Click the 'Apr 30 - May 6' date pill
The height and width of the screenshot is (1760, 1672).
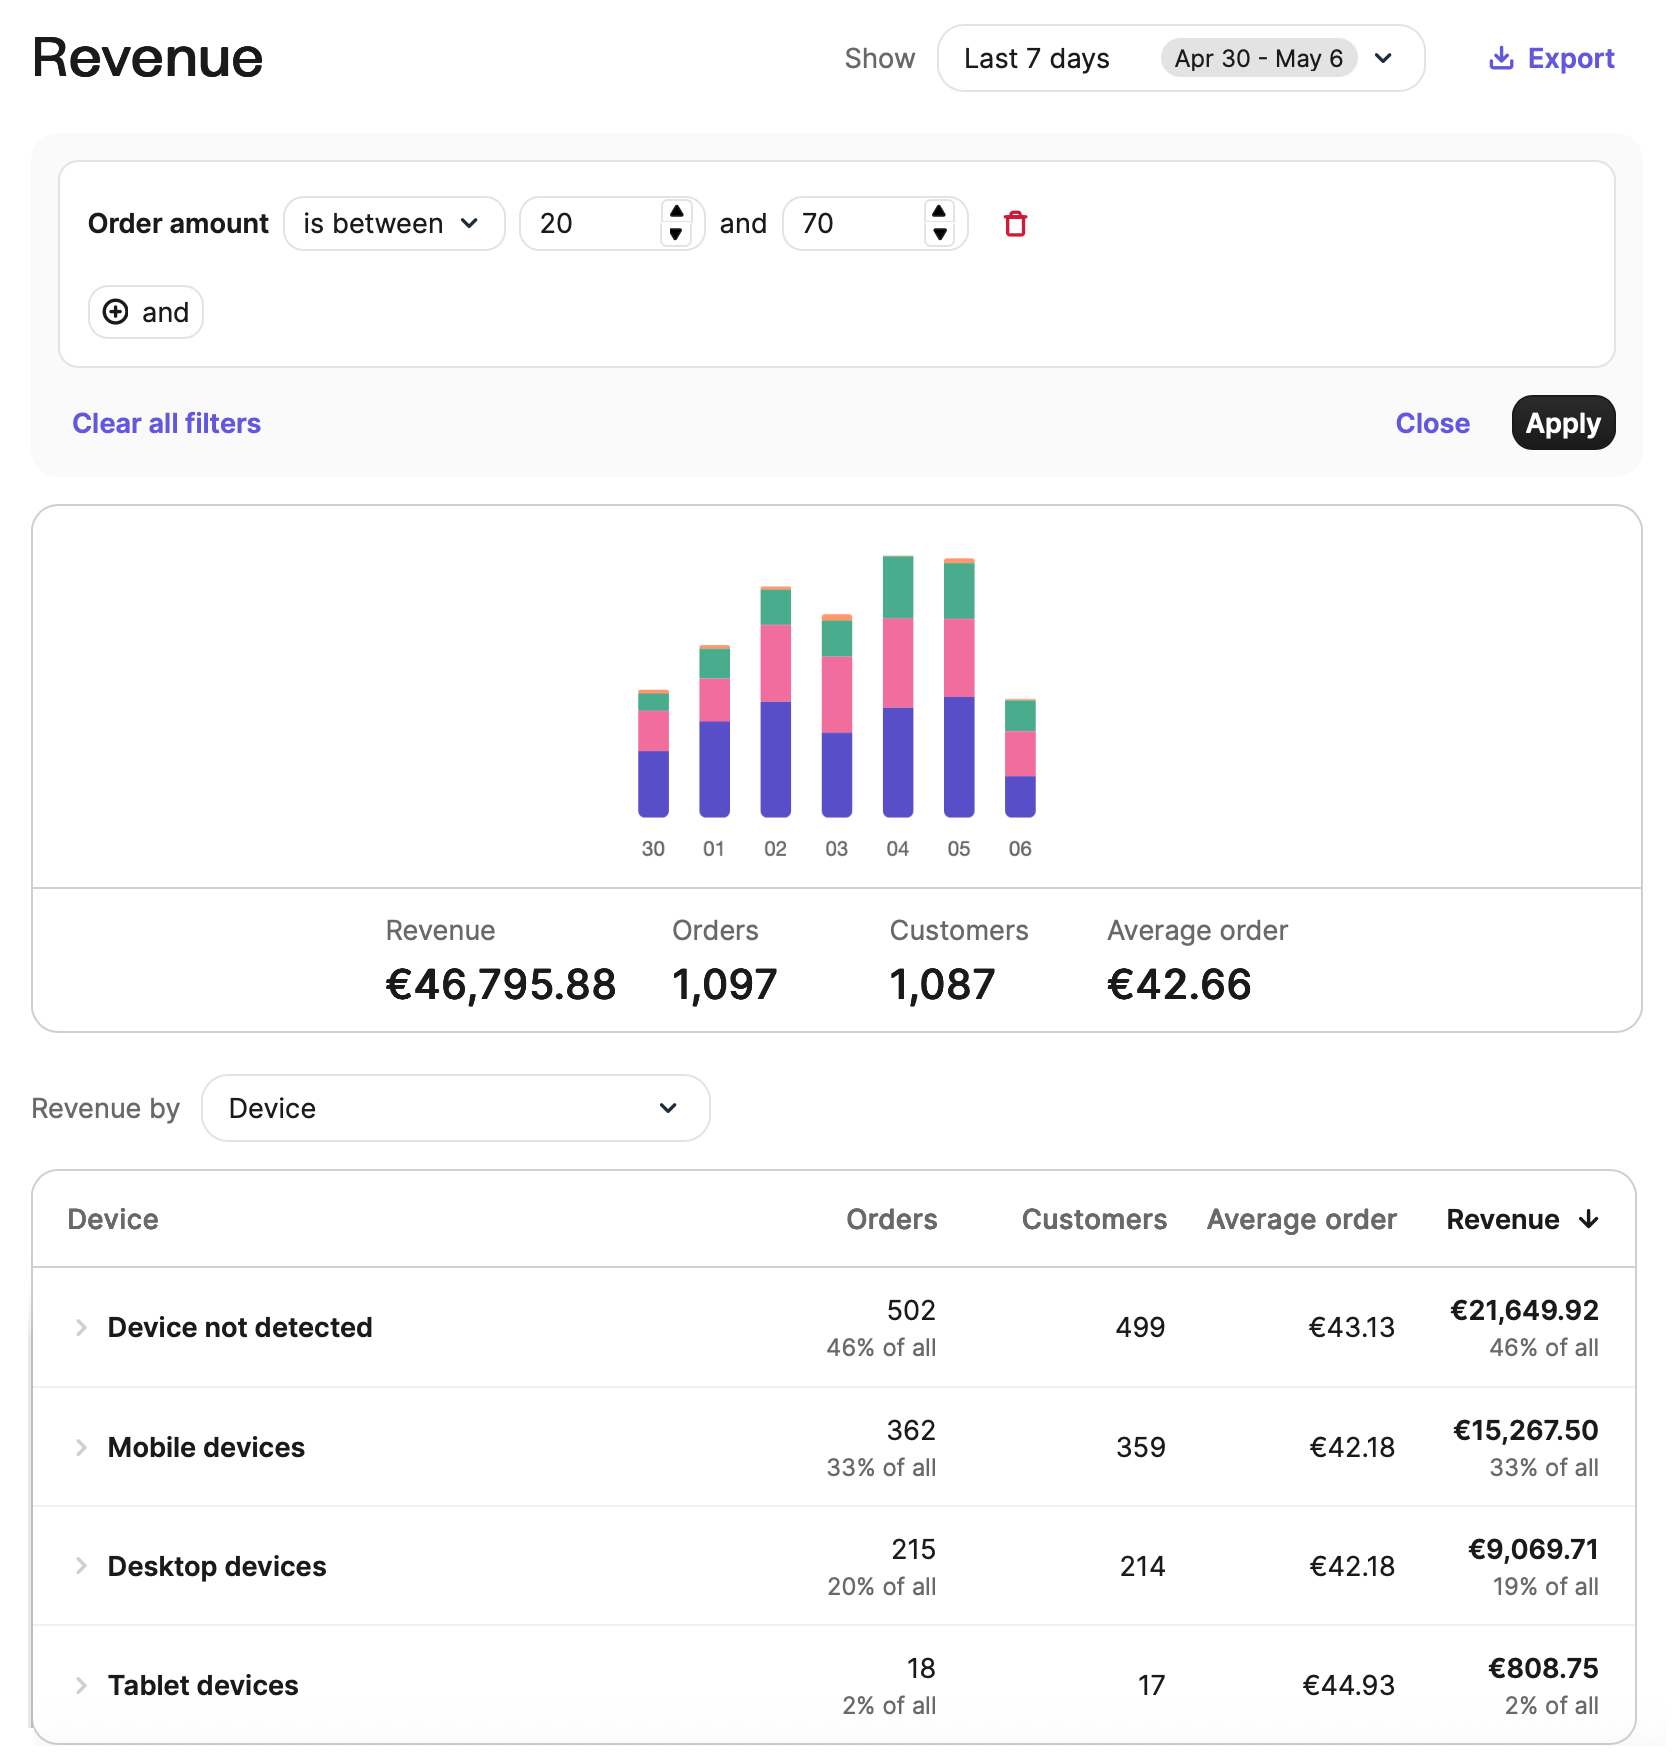click(1258, 58)
